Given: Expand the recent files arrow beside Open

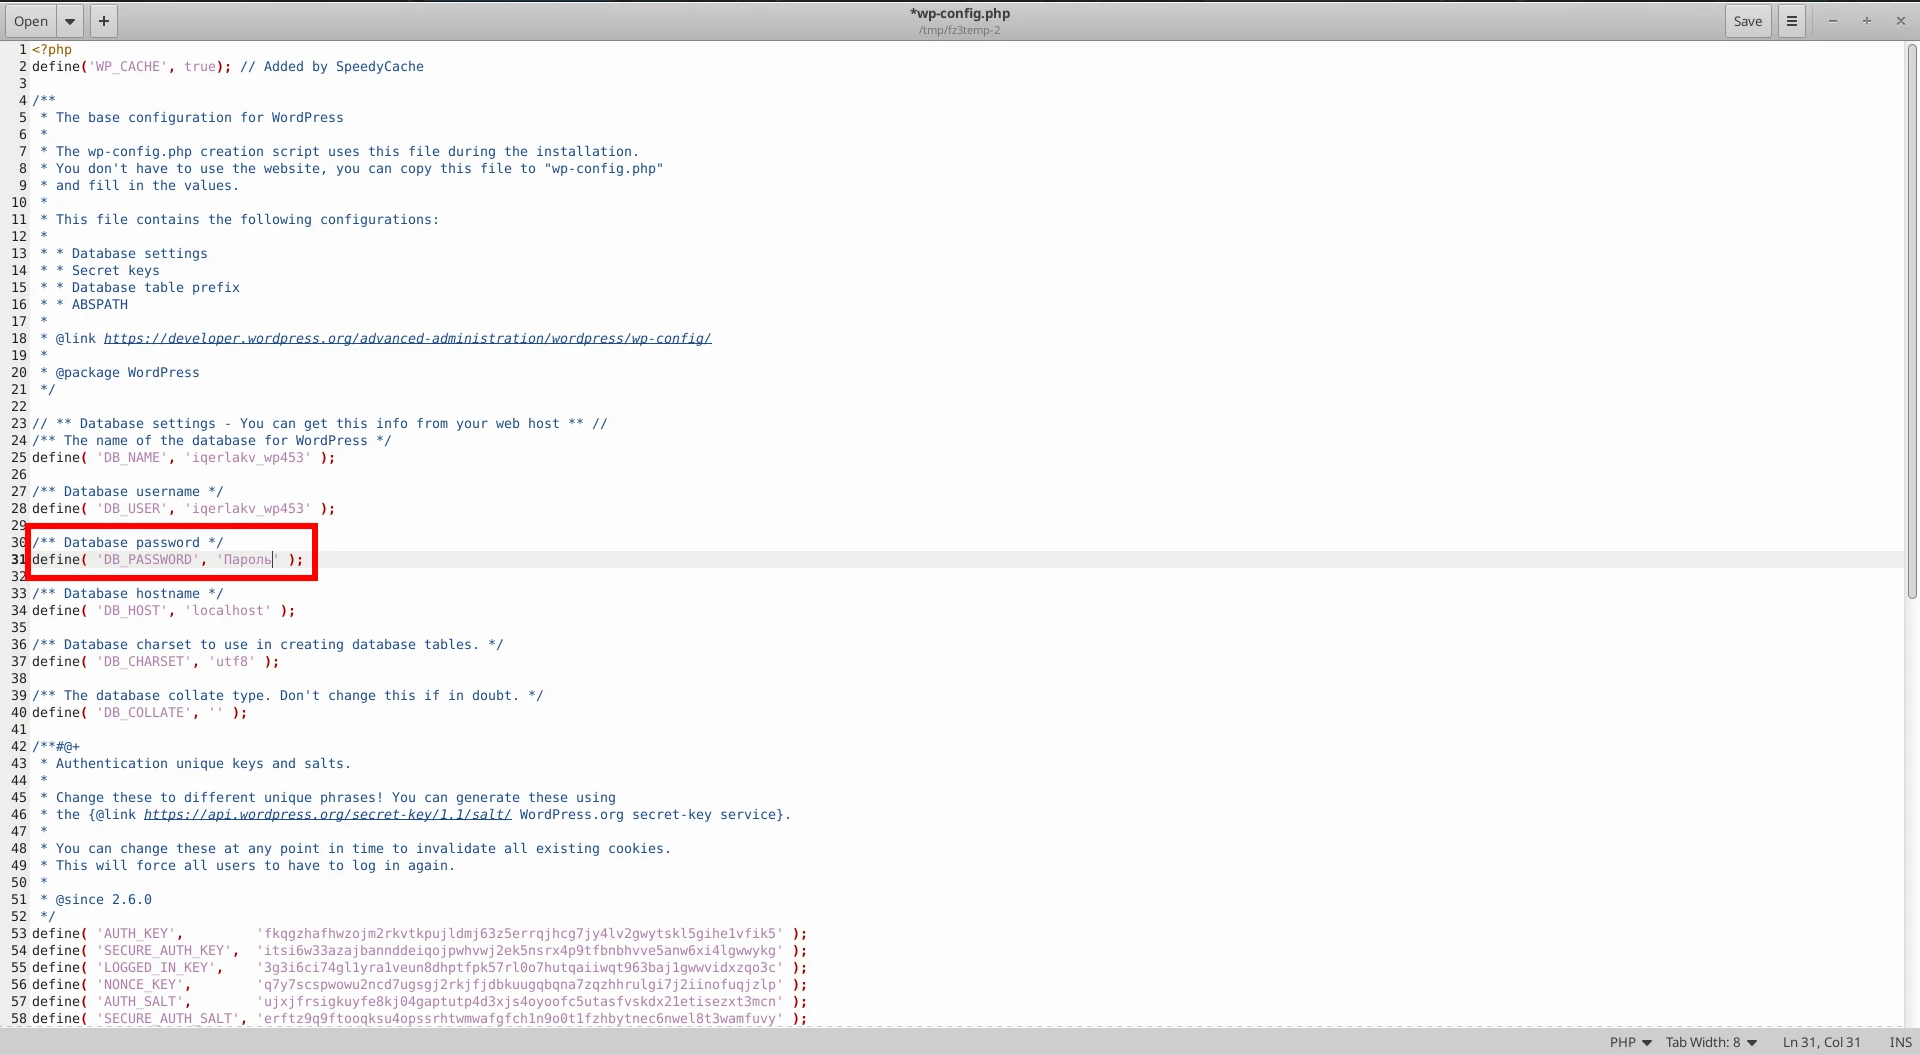Looking at the screenshot, I should (x=70, y=21).
